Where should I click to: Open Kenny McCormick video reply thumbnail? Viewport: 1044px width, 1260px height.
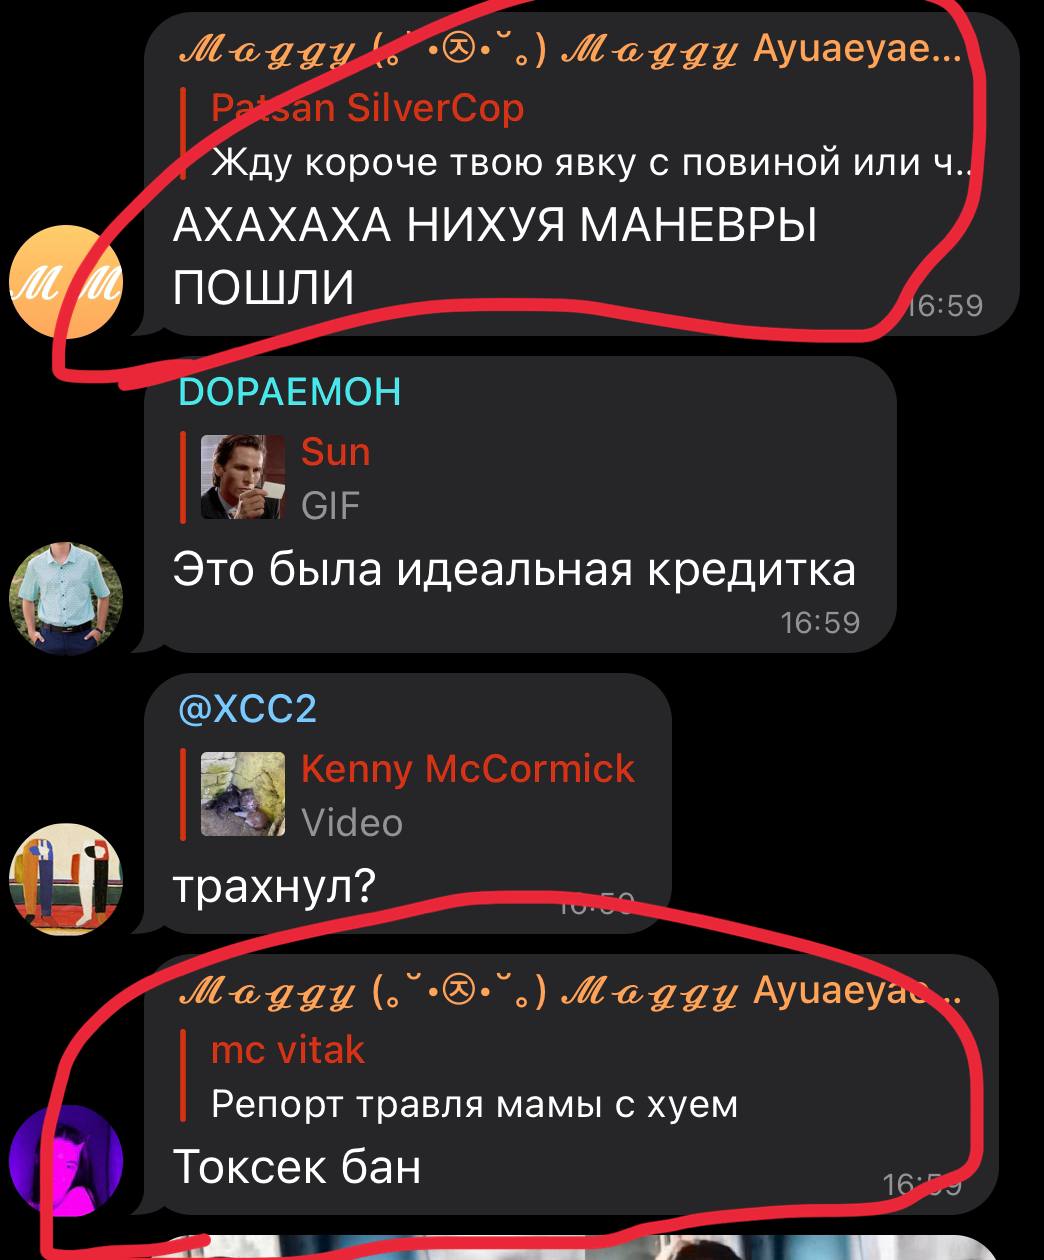coord(243,795)
